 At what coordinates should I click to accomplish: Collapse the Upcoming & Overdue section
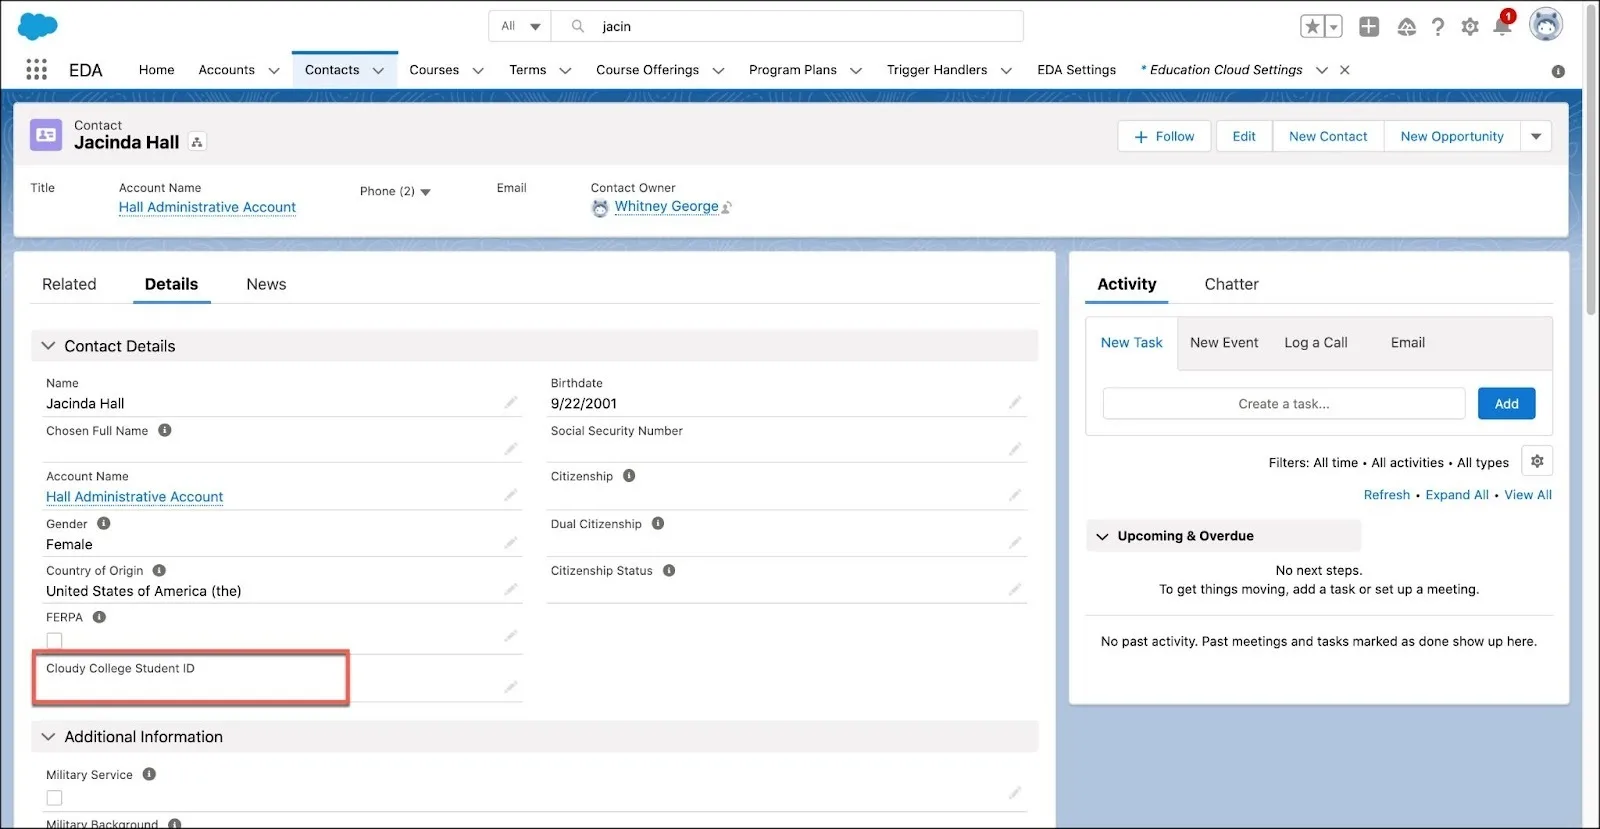point(1102,536)
